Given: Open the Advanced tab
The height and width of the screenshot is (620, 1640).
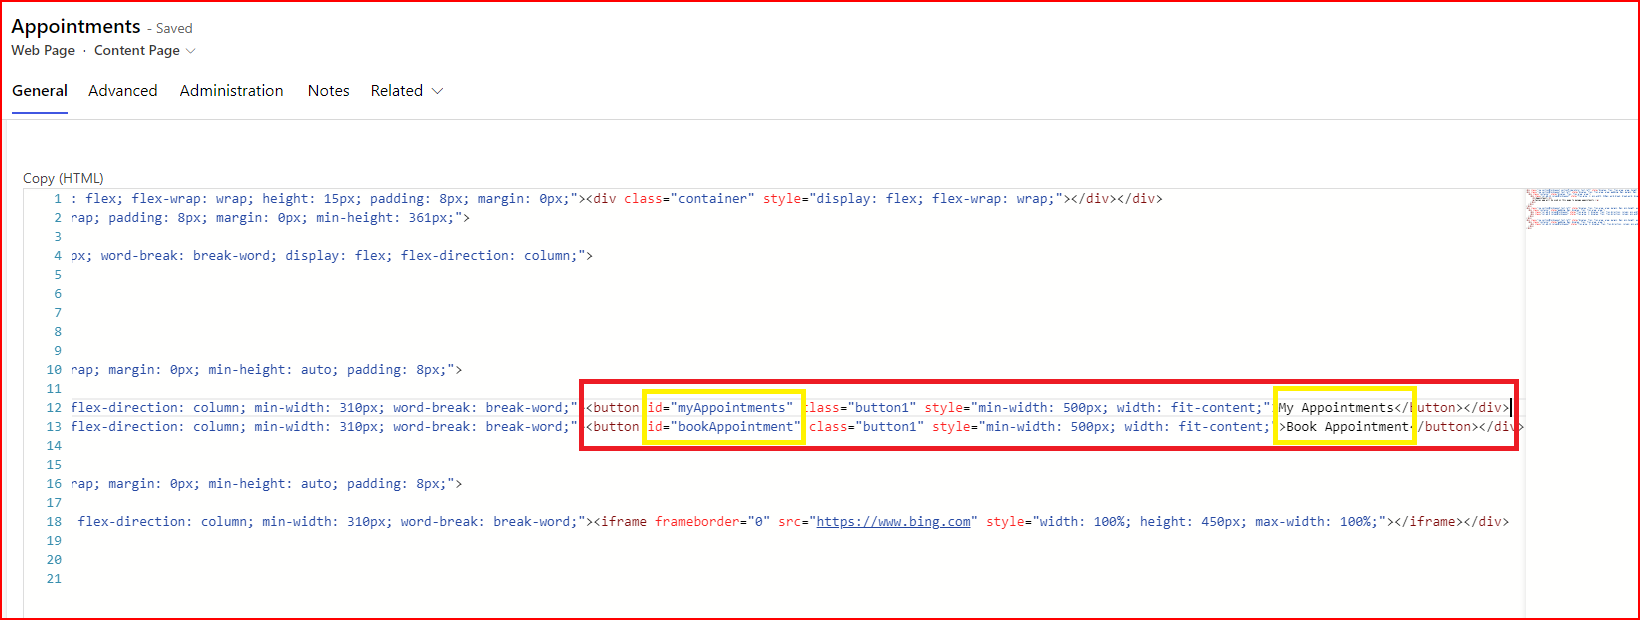Looking at the screenshot, I should (x=123, y=91).
